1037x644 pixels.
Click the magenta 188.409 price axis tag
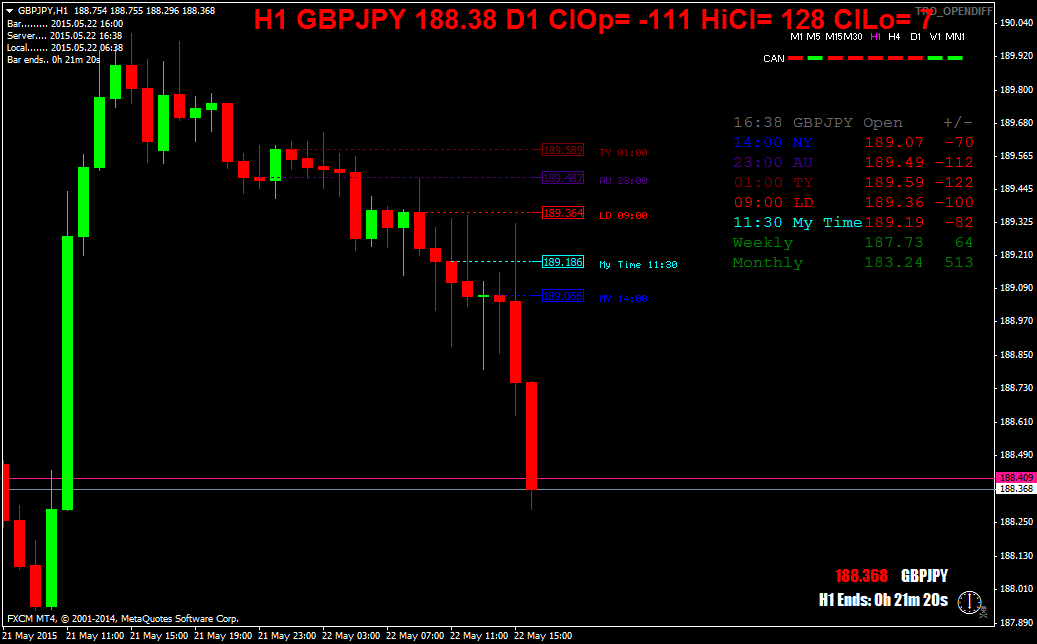point(1015,477)
